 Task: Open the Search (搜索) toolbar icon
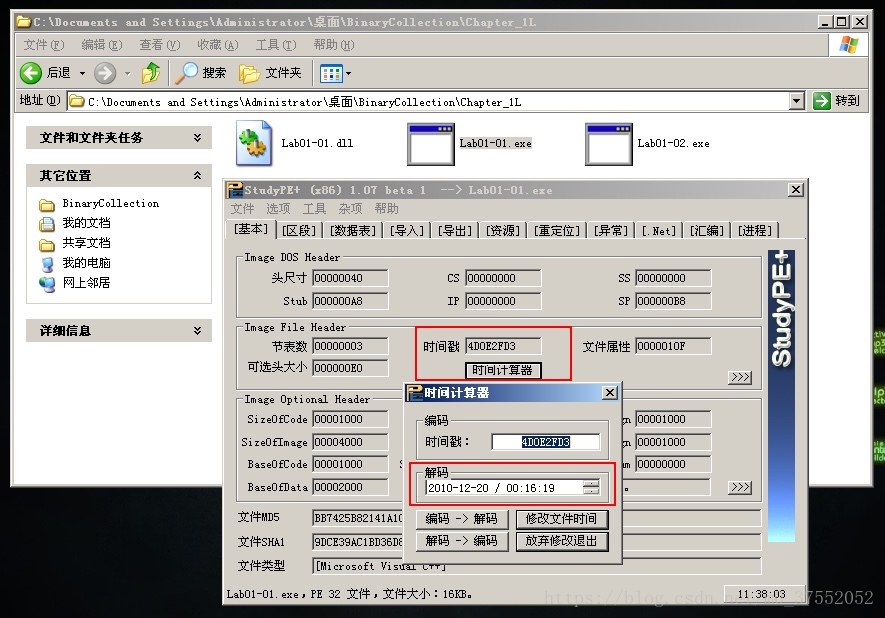[186, 73]
